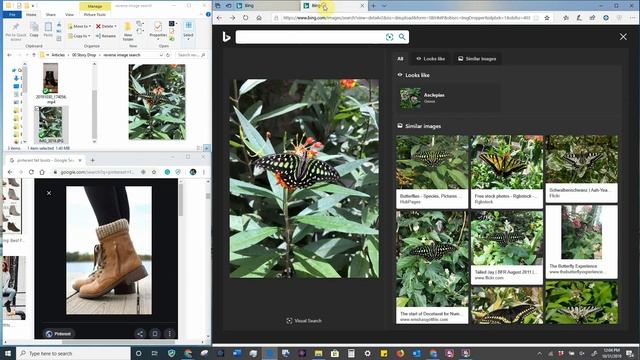The height and width of the screenshot is (360, 640).
Task: Click the Bing search magnifier icon
Action: (402, 37)
